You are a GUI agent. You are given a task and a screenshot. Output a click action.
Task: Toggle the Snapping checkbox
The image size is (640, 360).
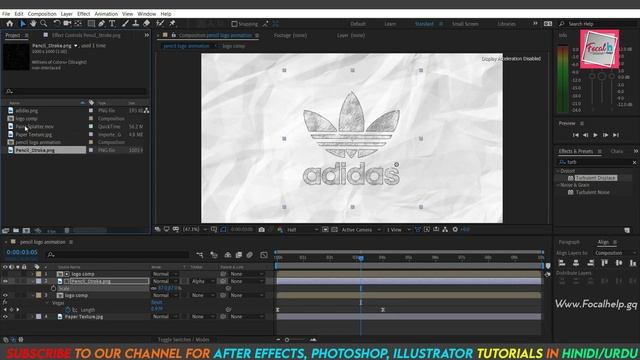(x=234, y=24)
